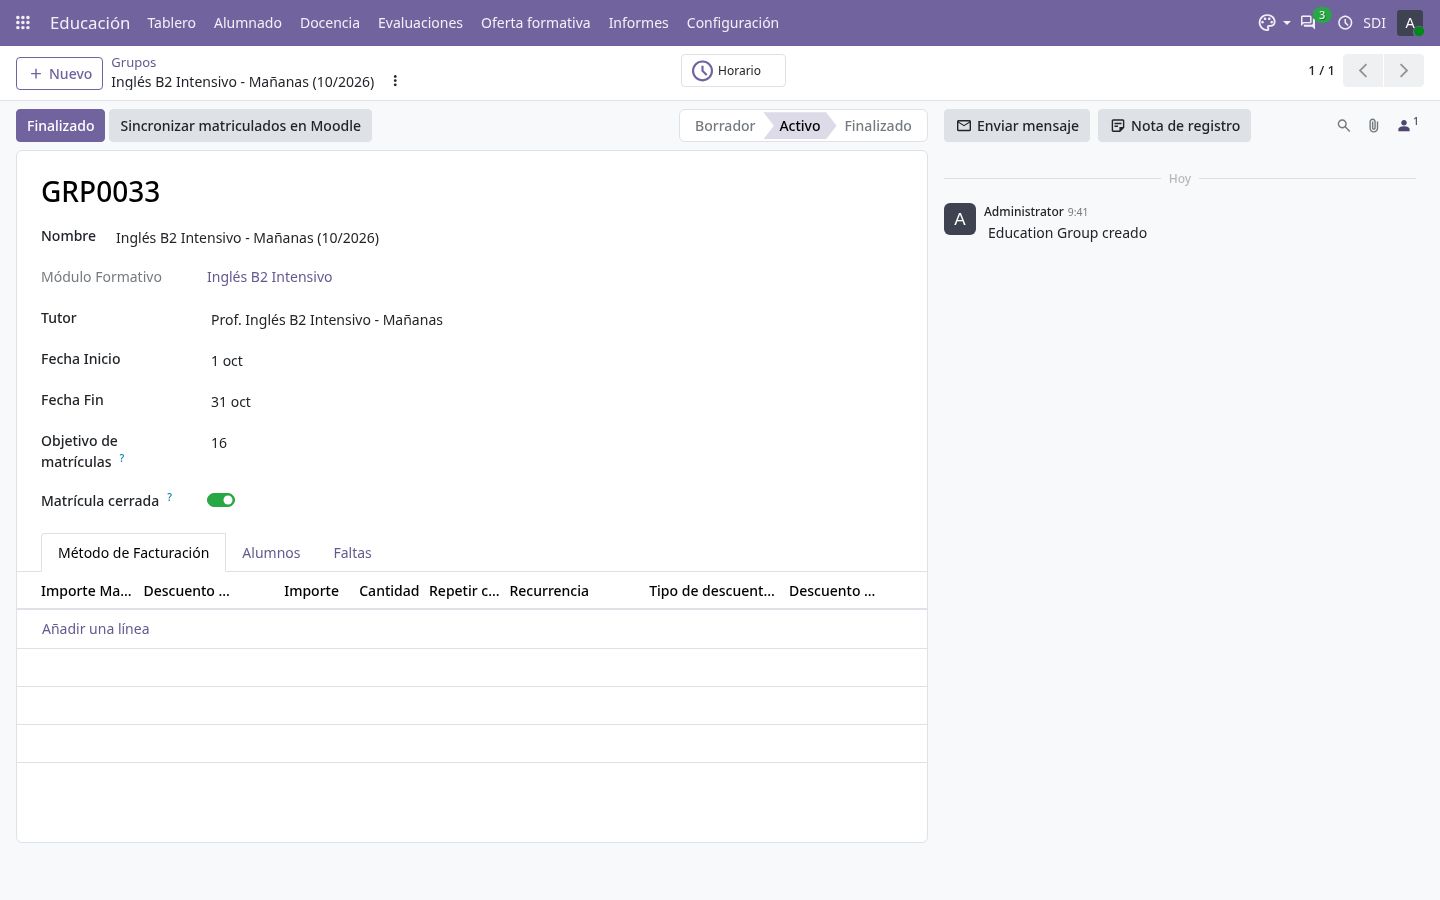Open the Tablero menu item
The image size is (1440, 900).
coord(172,22)
